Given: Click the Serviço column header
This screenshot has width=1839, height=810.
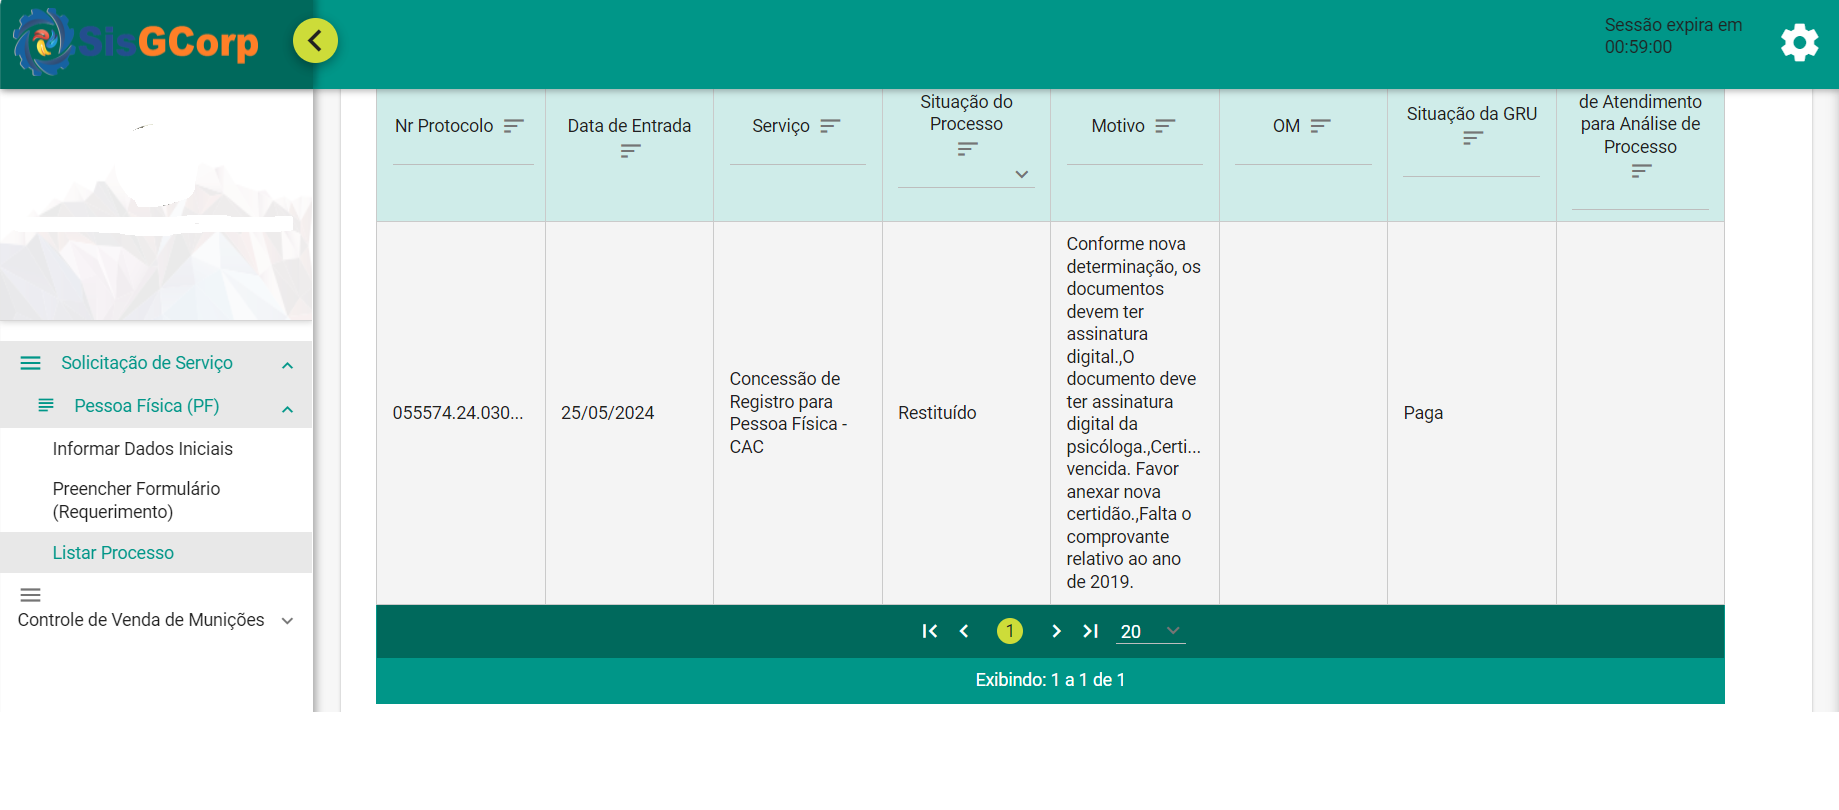Looking at the screenshot, I should (x=781, y=126).
